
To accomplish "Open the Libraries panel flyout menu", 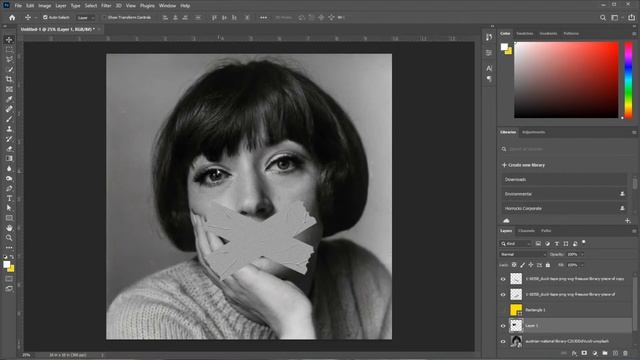I will [634, 132].
